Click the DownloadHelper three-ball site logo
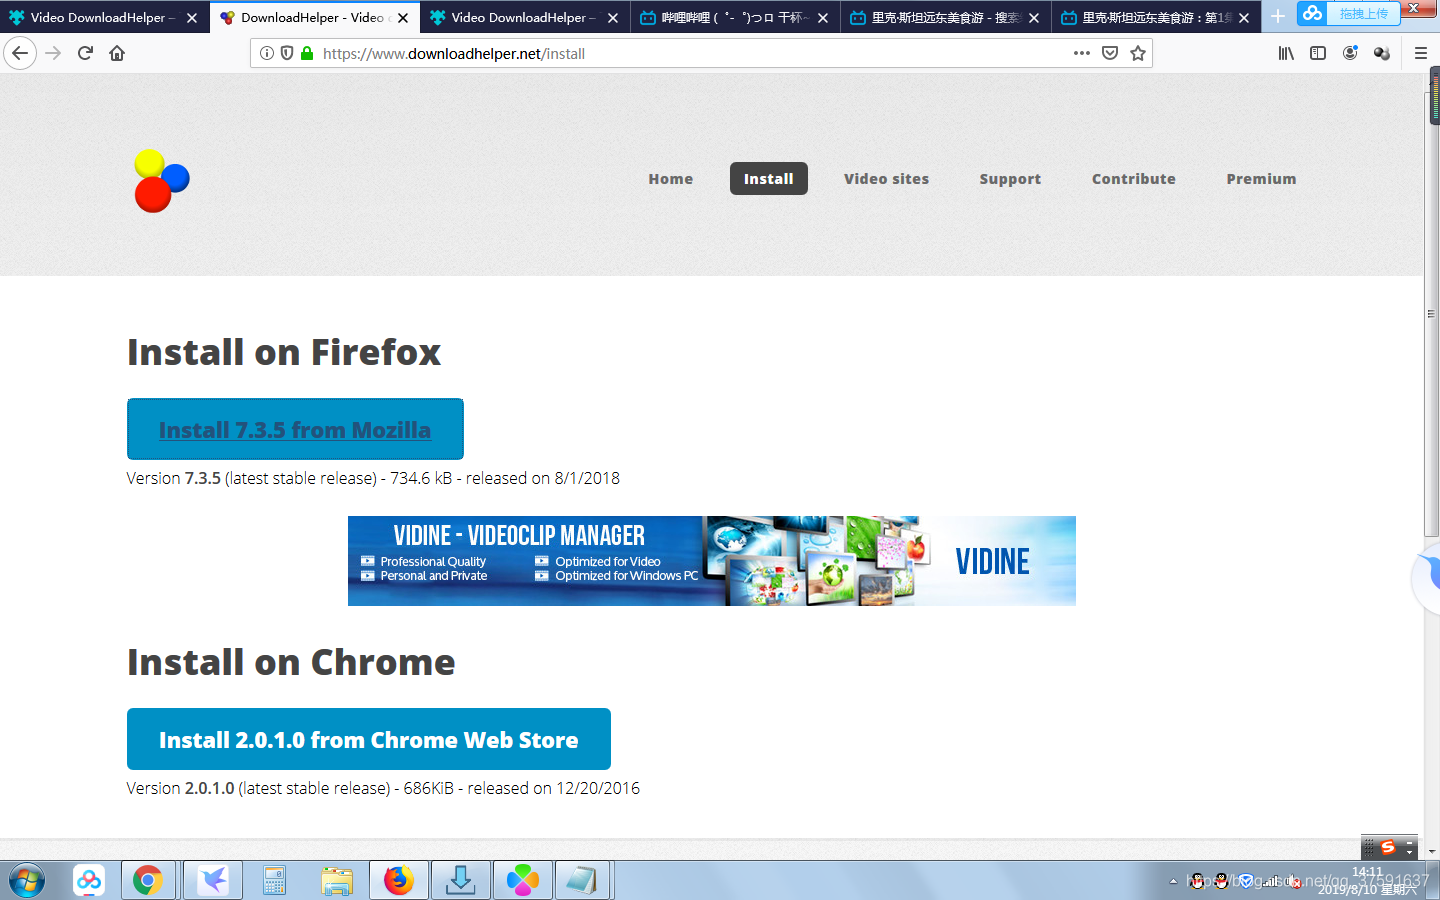Image resolution: width=1440 pixels, height=900 pixels. tap(162, 181)
